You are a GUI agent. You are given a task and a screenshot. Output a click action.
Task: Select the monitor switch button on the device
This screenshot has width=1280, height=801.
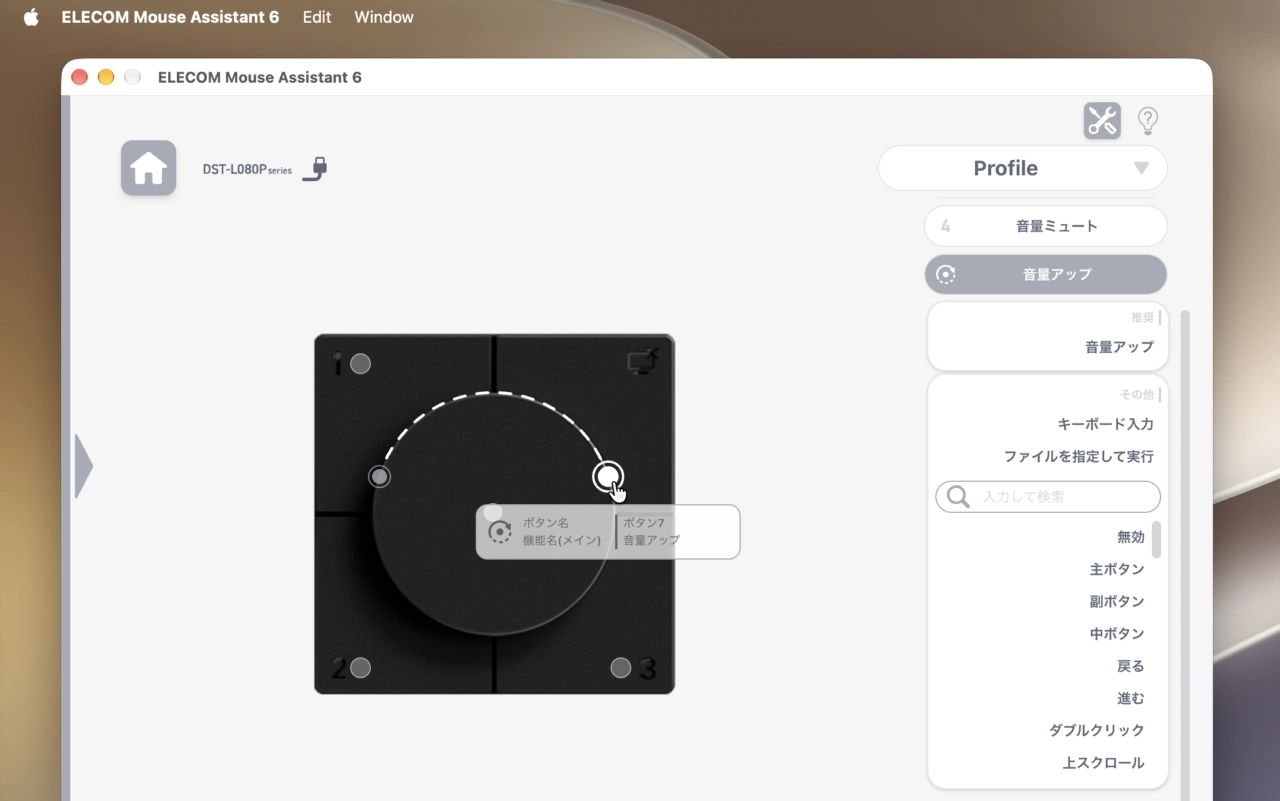643,360
